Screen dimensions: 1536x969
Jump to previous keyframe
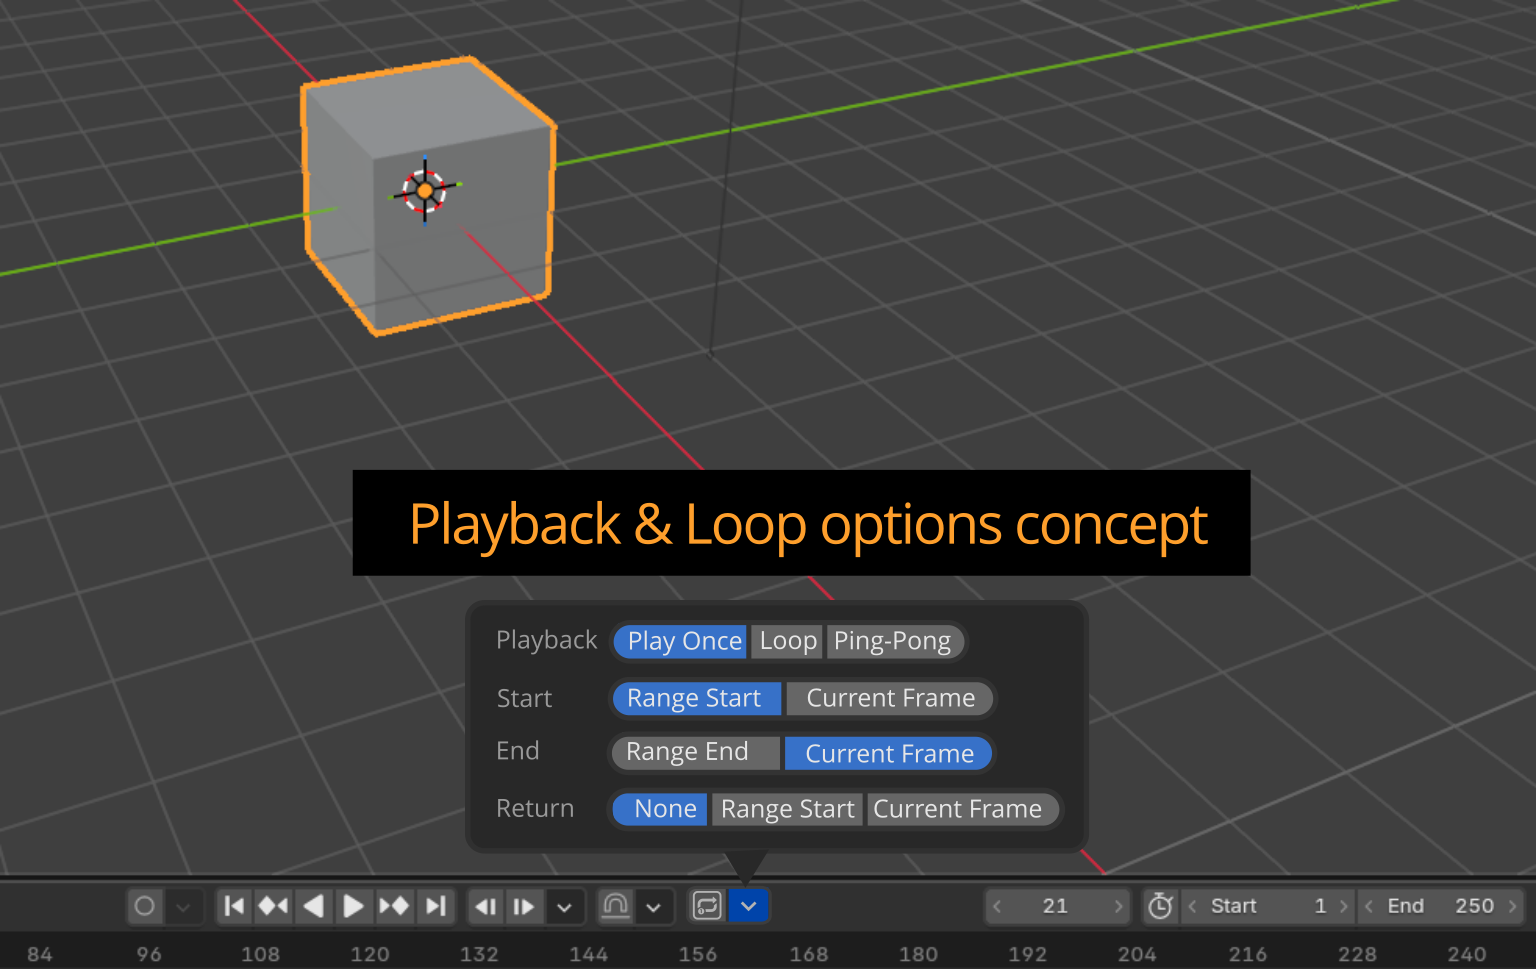pos(274,906)
